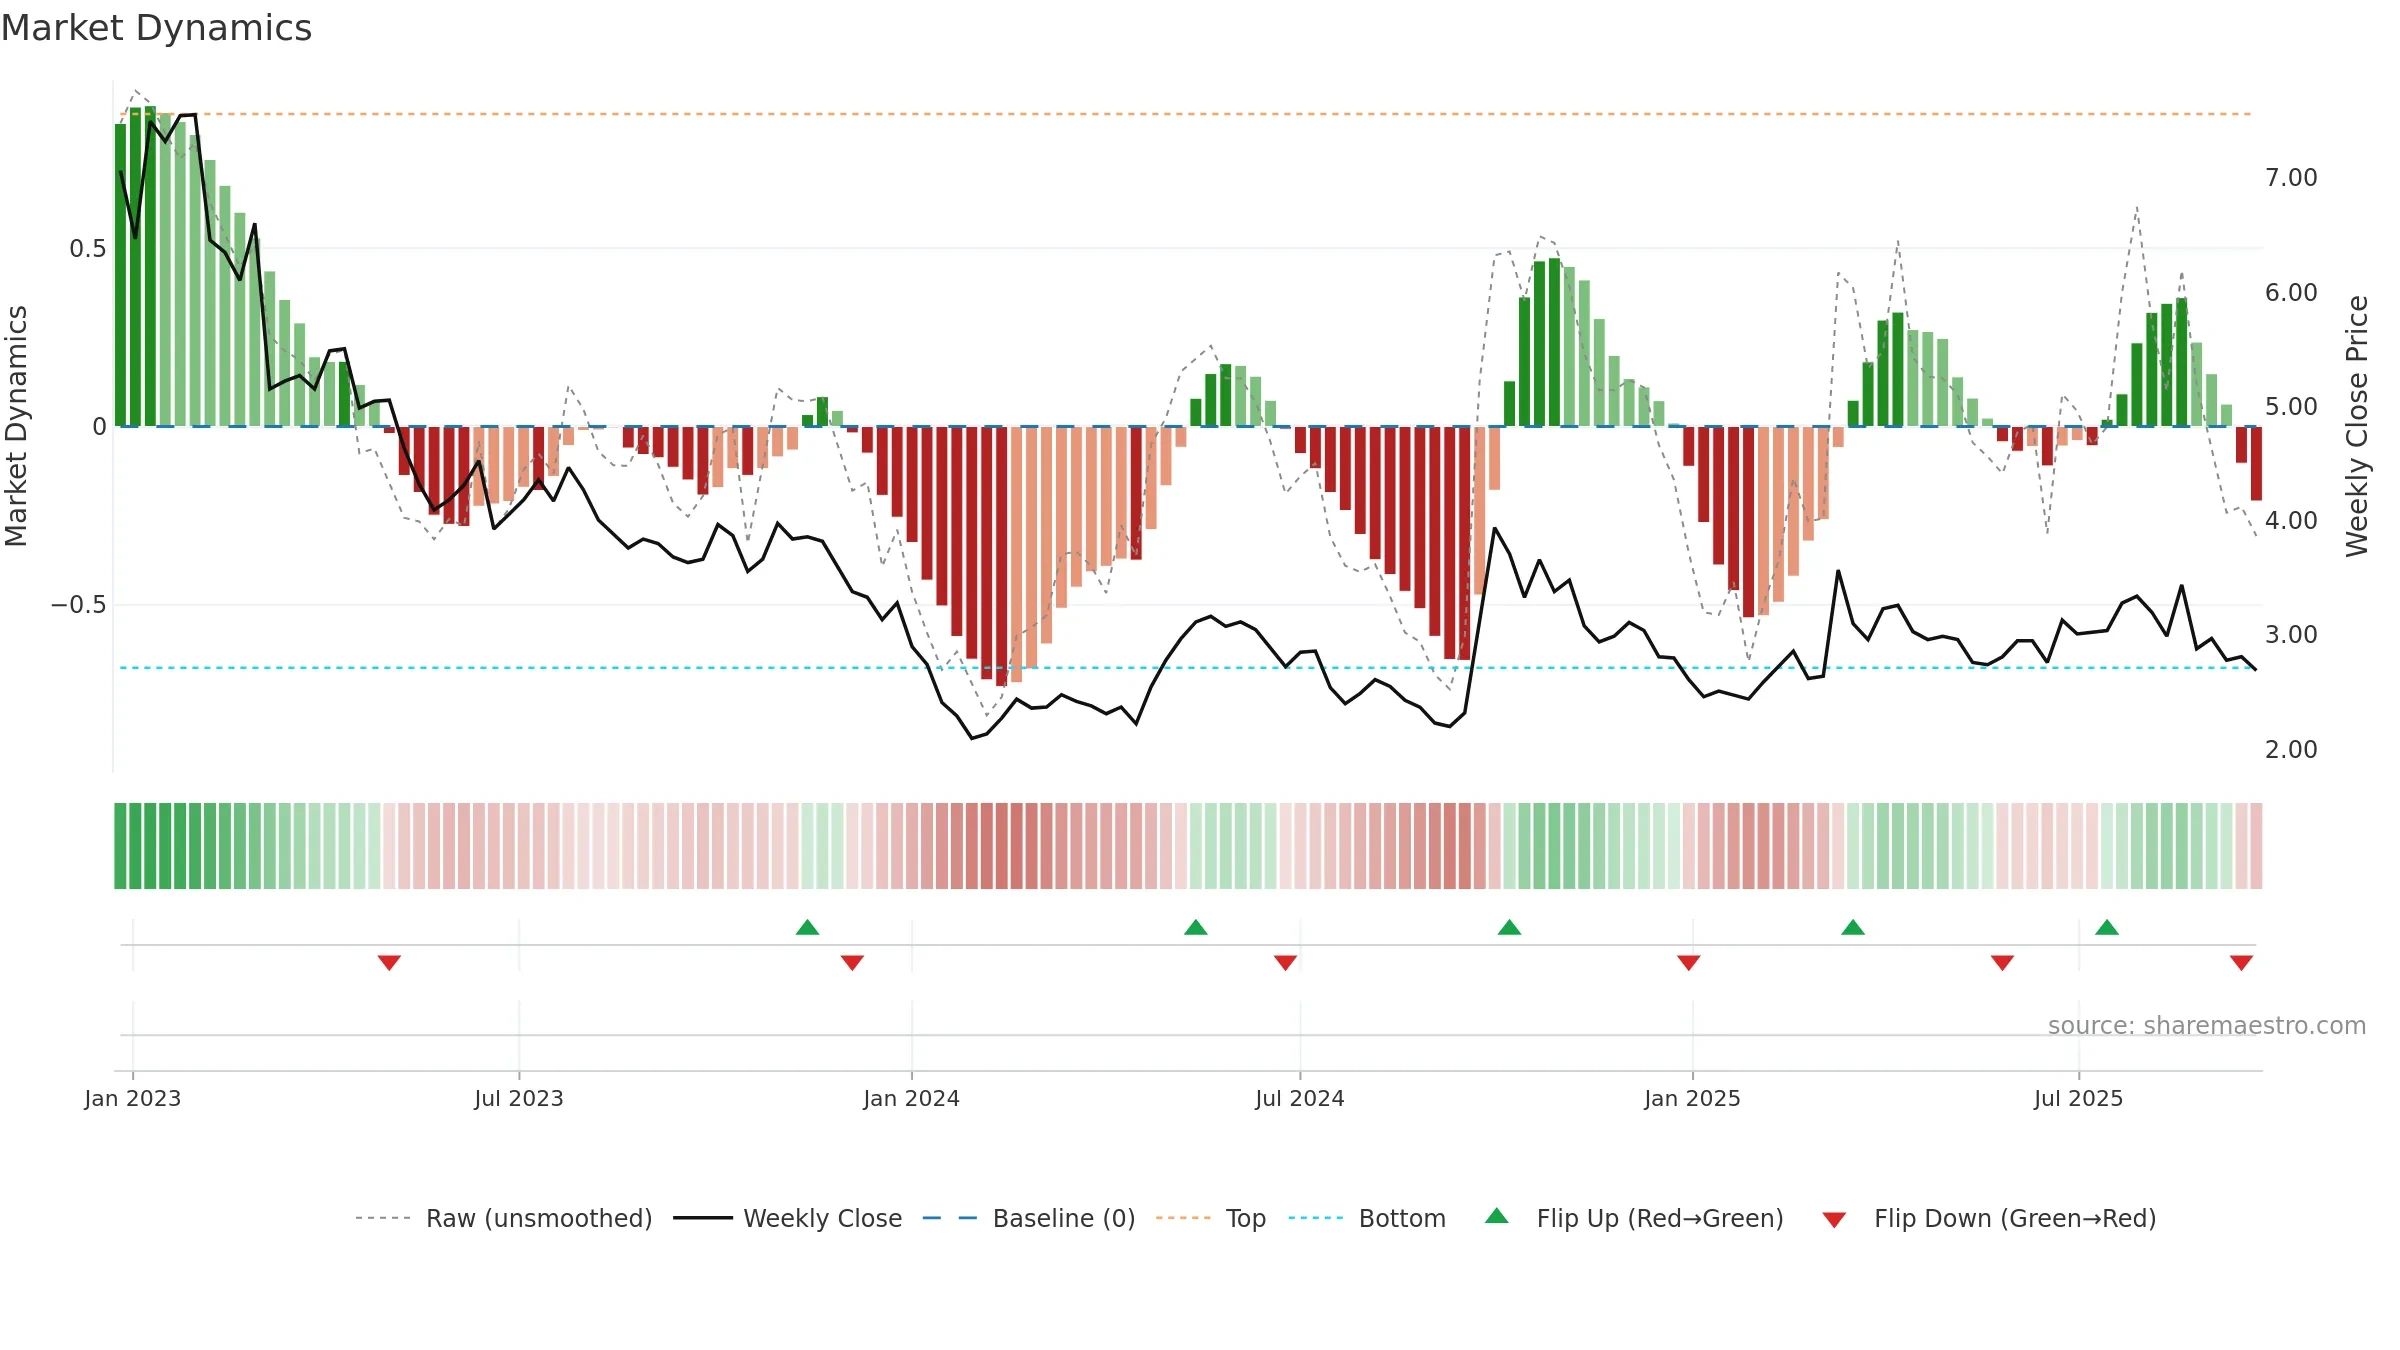Click the Jul 2025 x-axis label

point(2078,1098)
